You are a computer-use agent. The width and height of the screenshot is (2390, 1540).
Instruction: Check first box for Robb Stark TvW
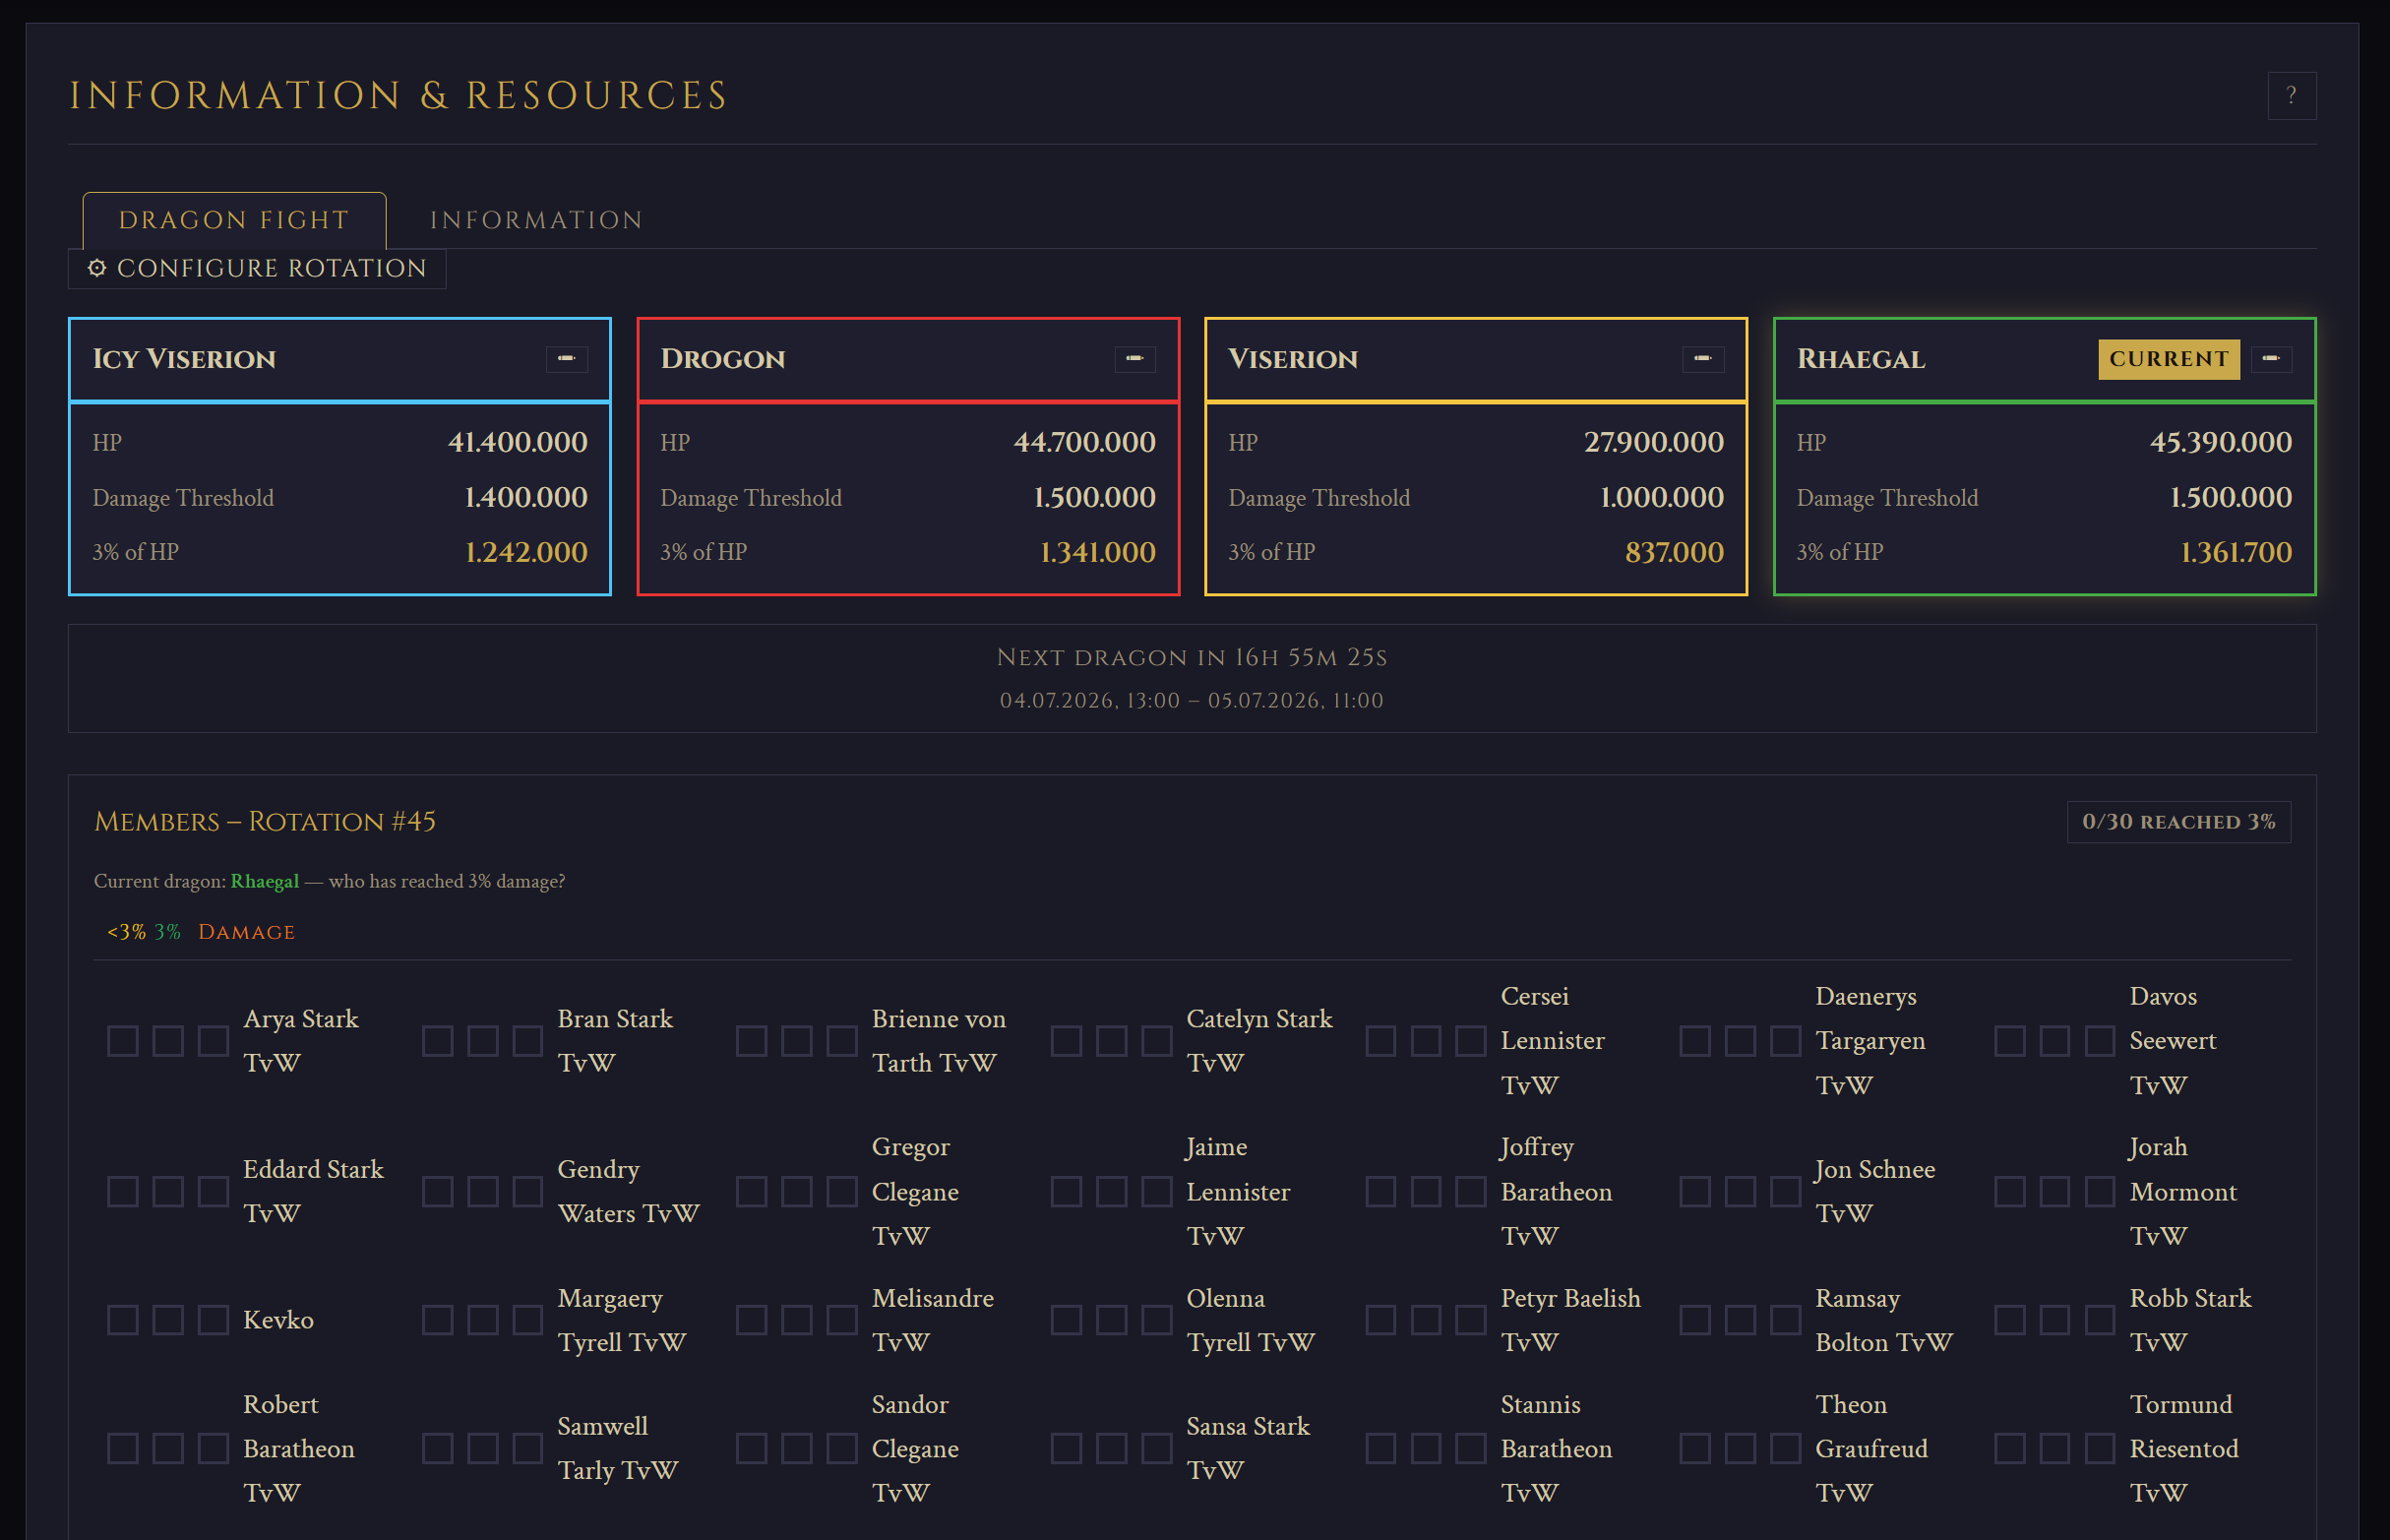click(2009, 1320)
